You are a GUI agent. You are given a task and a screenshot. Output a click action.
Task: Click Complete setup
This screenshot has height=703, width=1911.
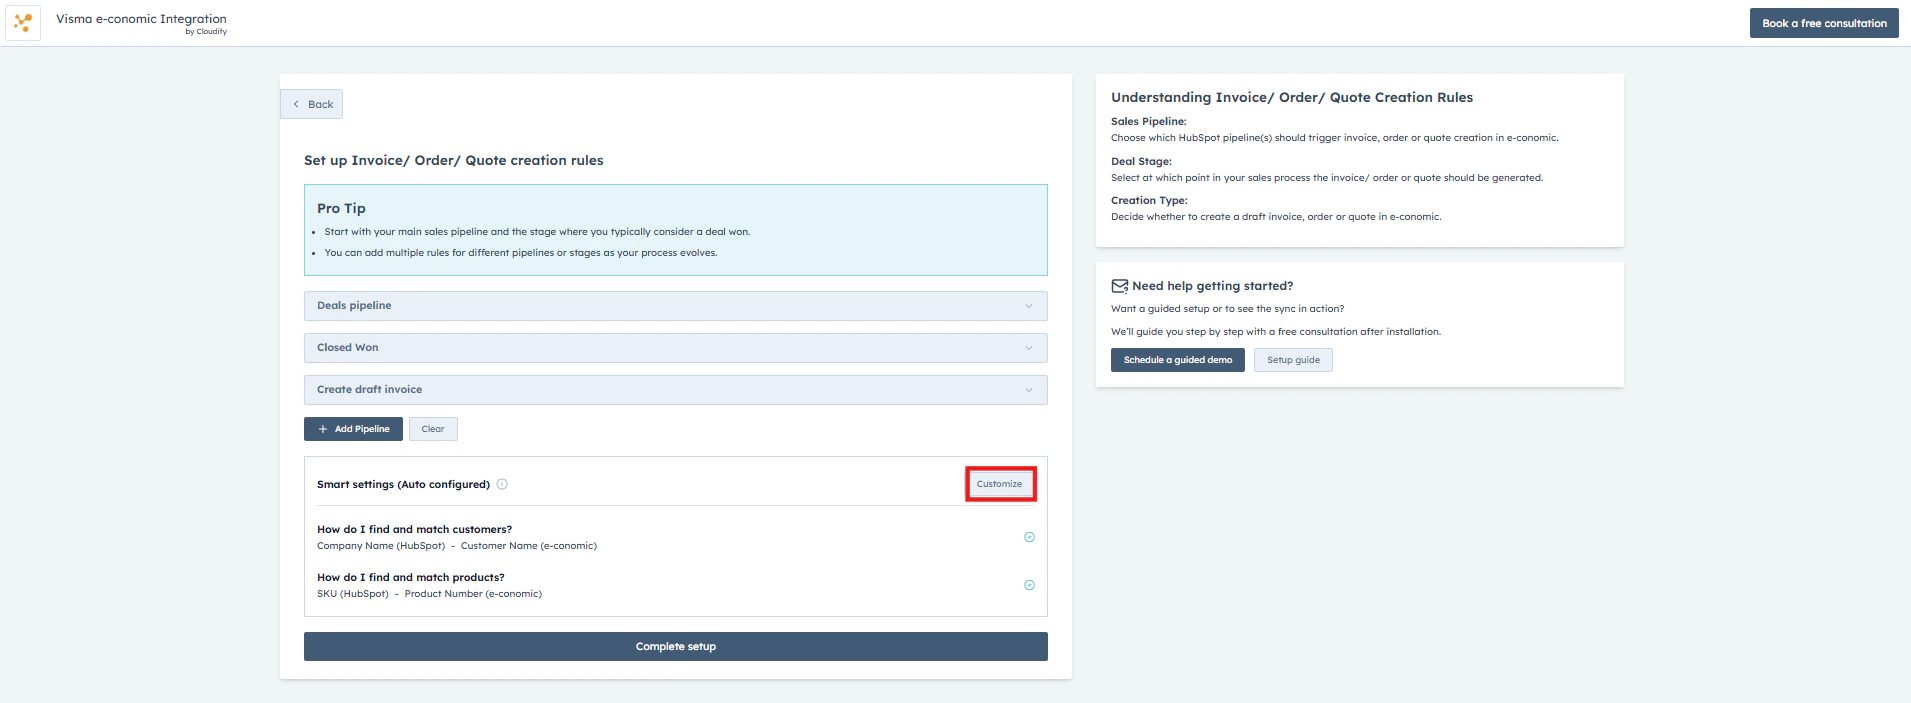pyautogui.click(x=676, y=647)
